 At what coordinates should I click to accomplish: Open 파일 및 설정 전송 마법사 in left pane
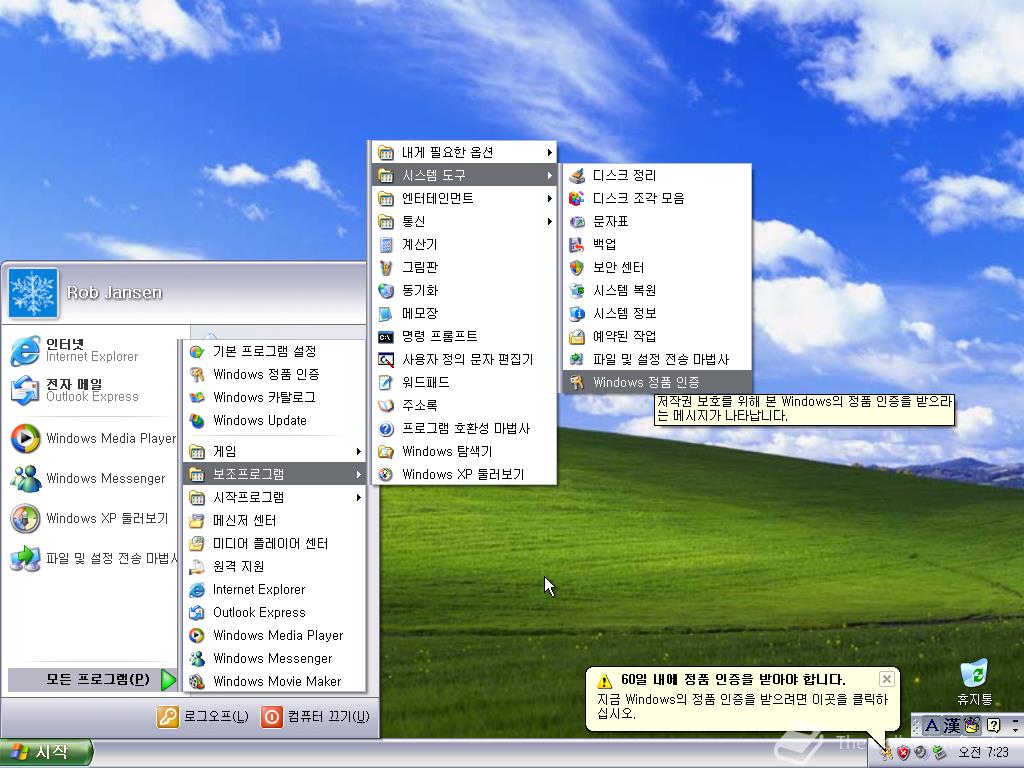pyautogui.click(x=91, y=558)
